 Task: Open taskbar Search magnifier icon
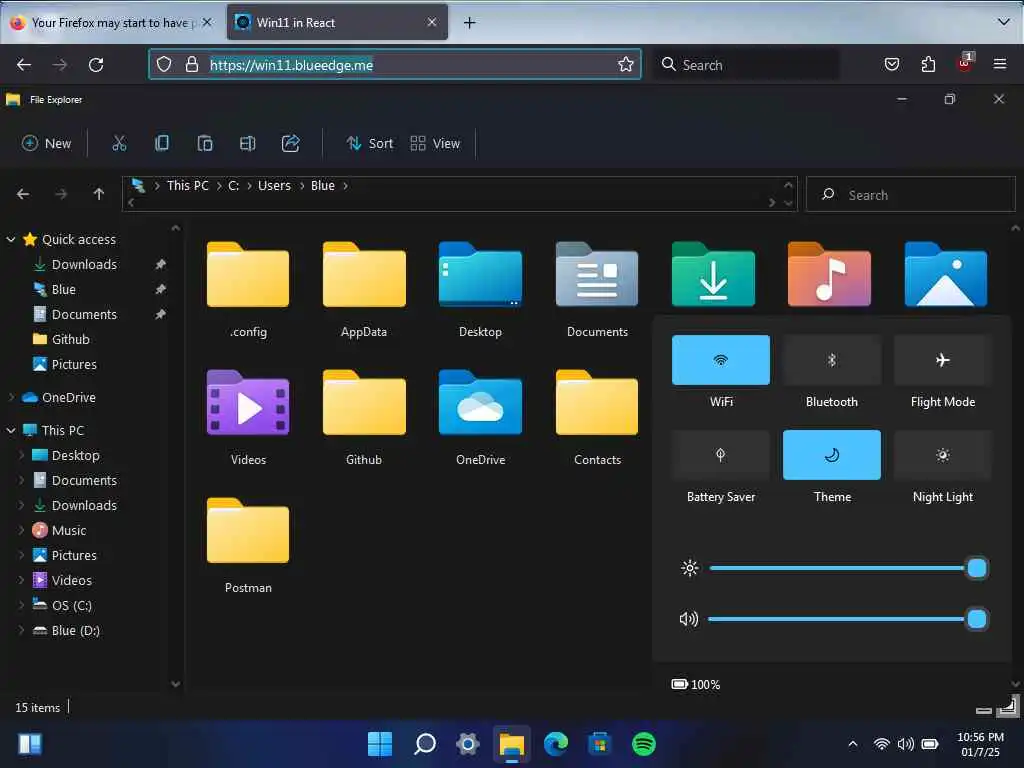coord(424,744)
